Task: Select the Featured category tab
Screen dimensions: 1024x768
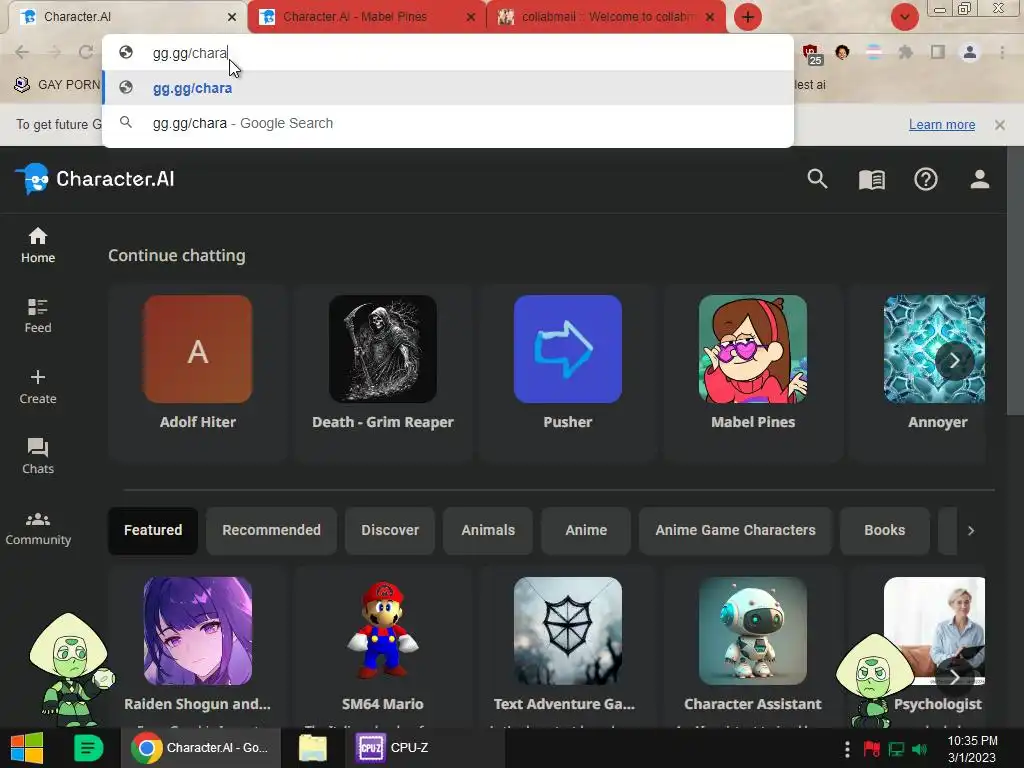Action: click(x=153, y=530)
